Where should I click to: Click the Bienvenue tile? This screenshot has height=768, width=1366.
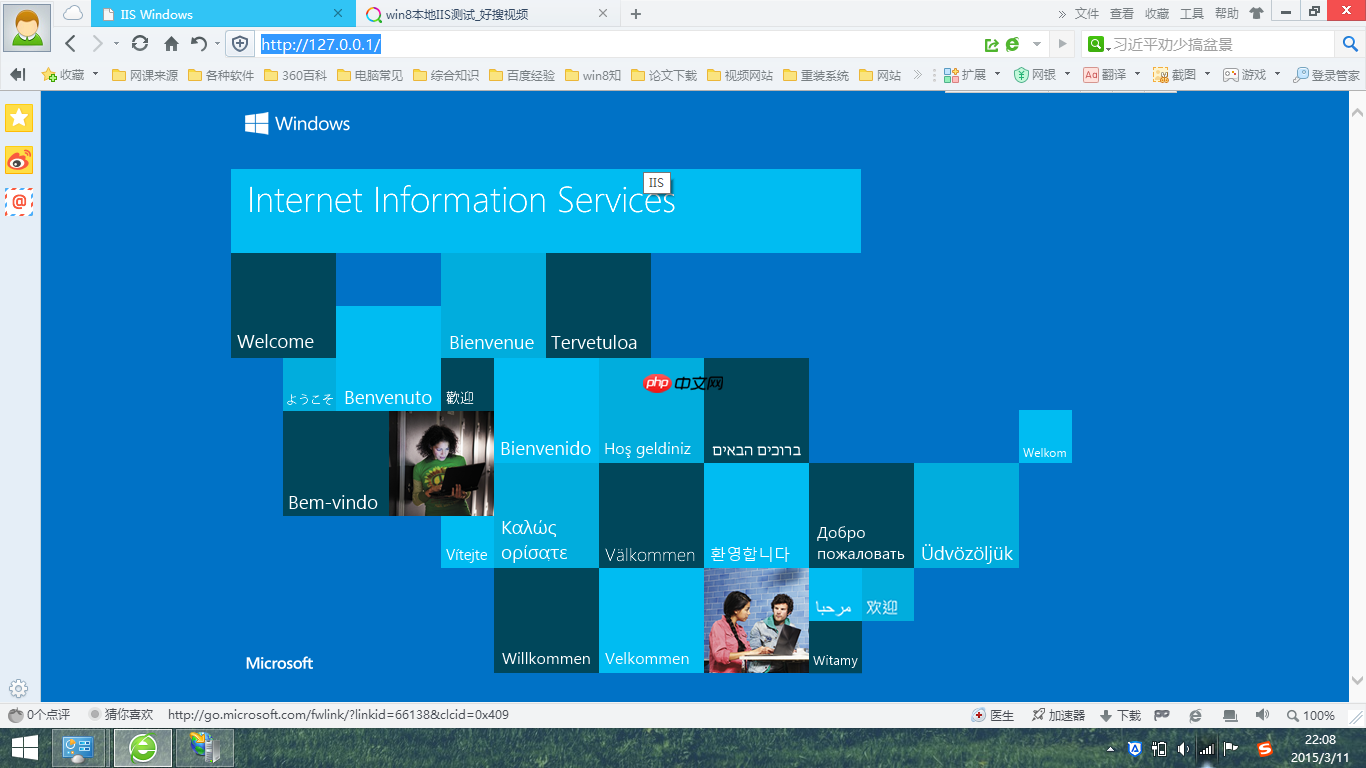[x=493, y=305]
